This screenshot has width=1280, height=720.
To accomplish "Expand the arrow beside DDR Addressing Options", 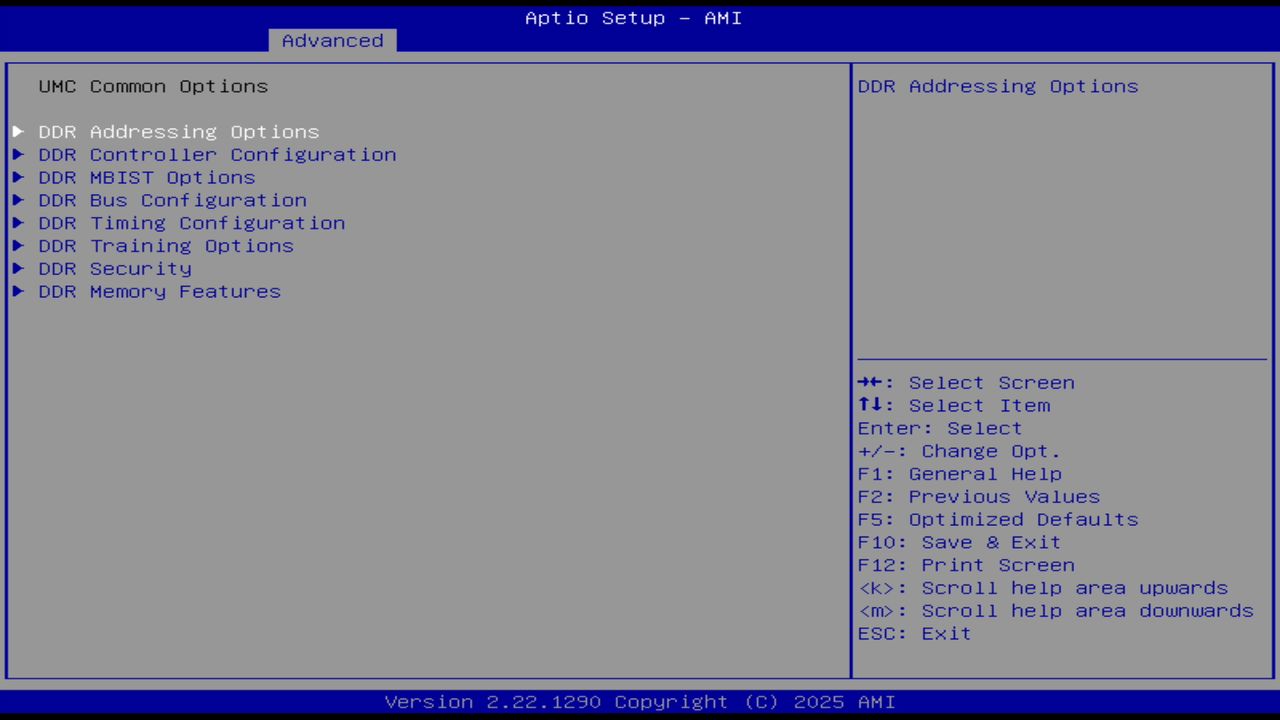I will [17, 131].
